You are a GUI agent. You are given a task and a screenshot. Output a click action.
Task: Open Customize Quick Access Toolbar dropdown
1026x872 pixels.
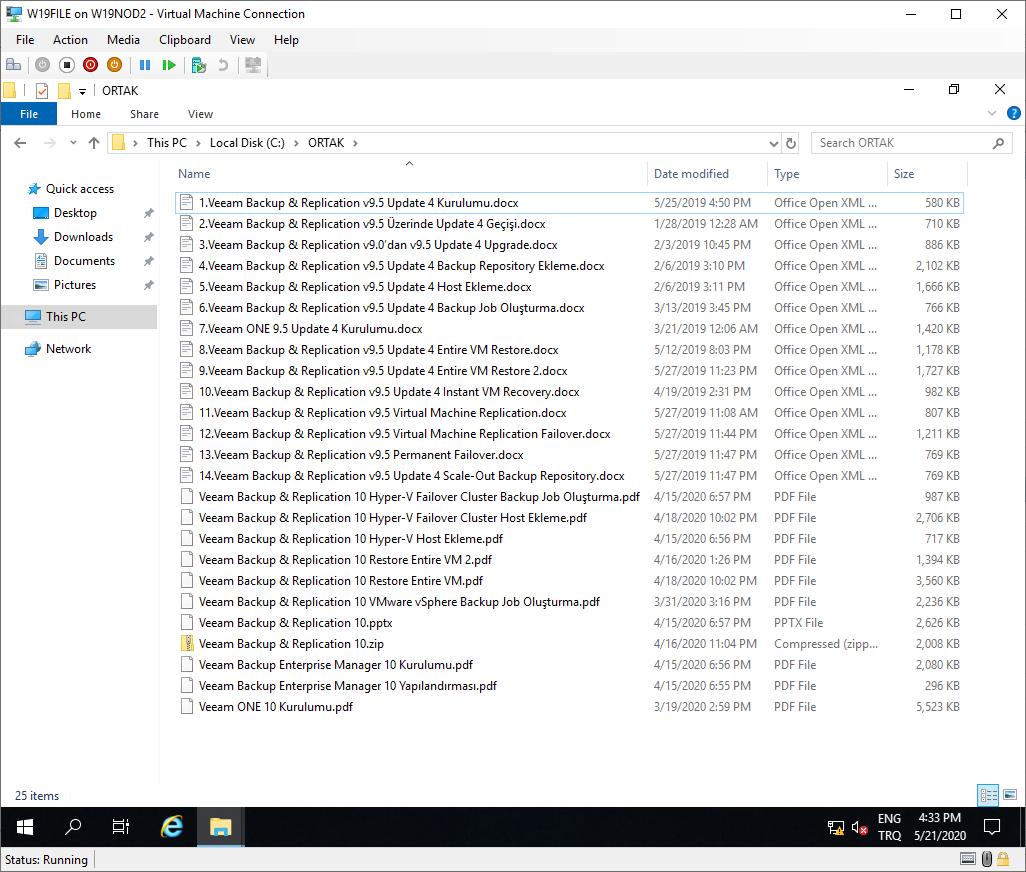82,91
